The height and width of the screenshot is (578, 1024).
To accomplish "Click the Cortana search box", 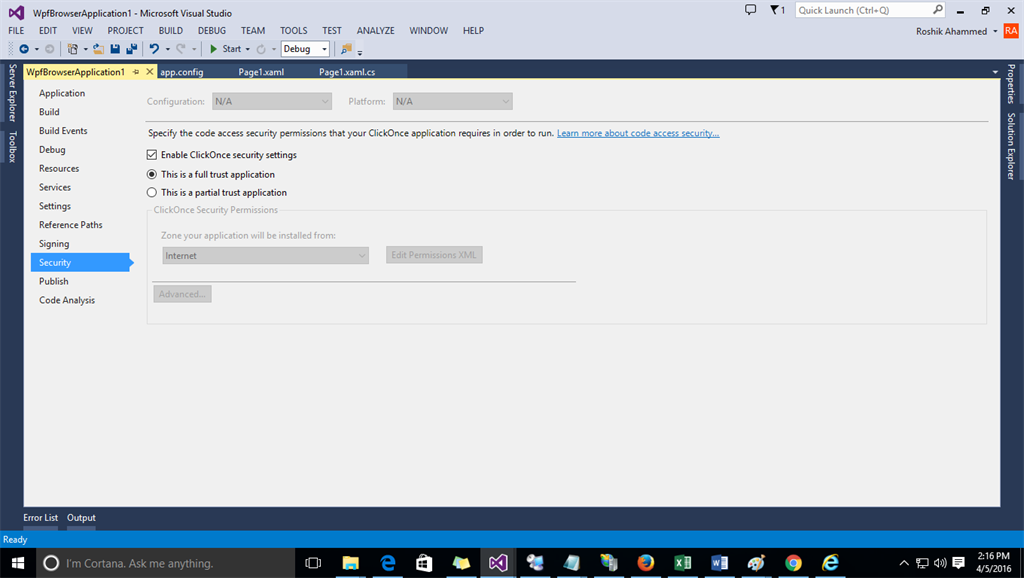I will pos(167,563).
